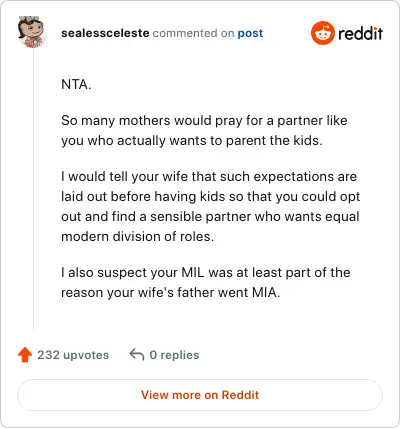Viewport: 400px width, 428px height.
Task: Click the "So many mothers" paragraph
Action: (204, 130)
